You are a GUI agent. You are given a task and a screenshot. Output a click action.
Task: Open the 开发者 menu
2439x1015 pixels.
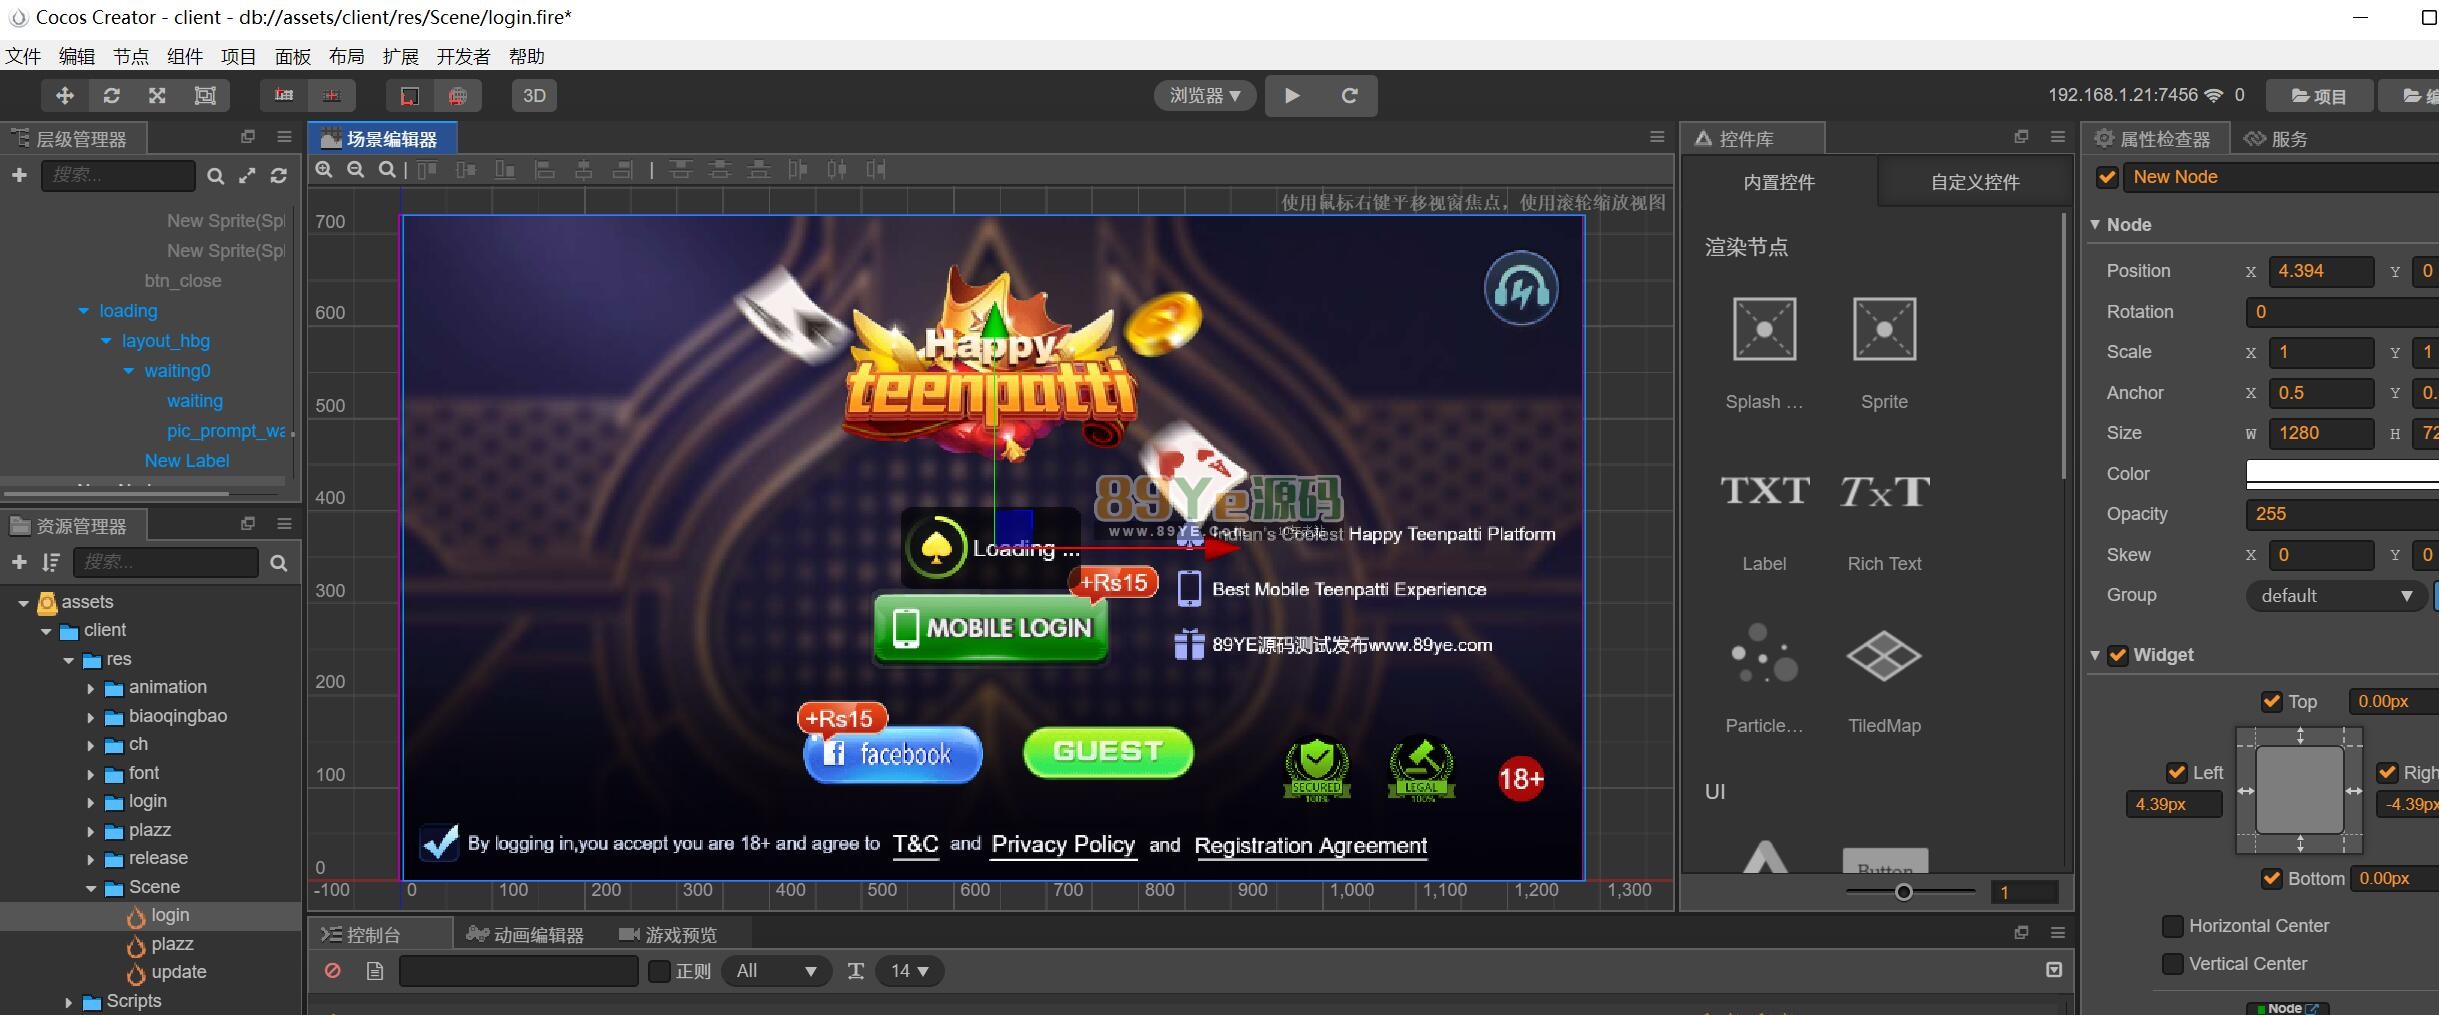pyautogui.click(x=464, y=56)
